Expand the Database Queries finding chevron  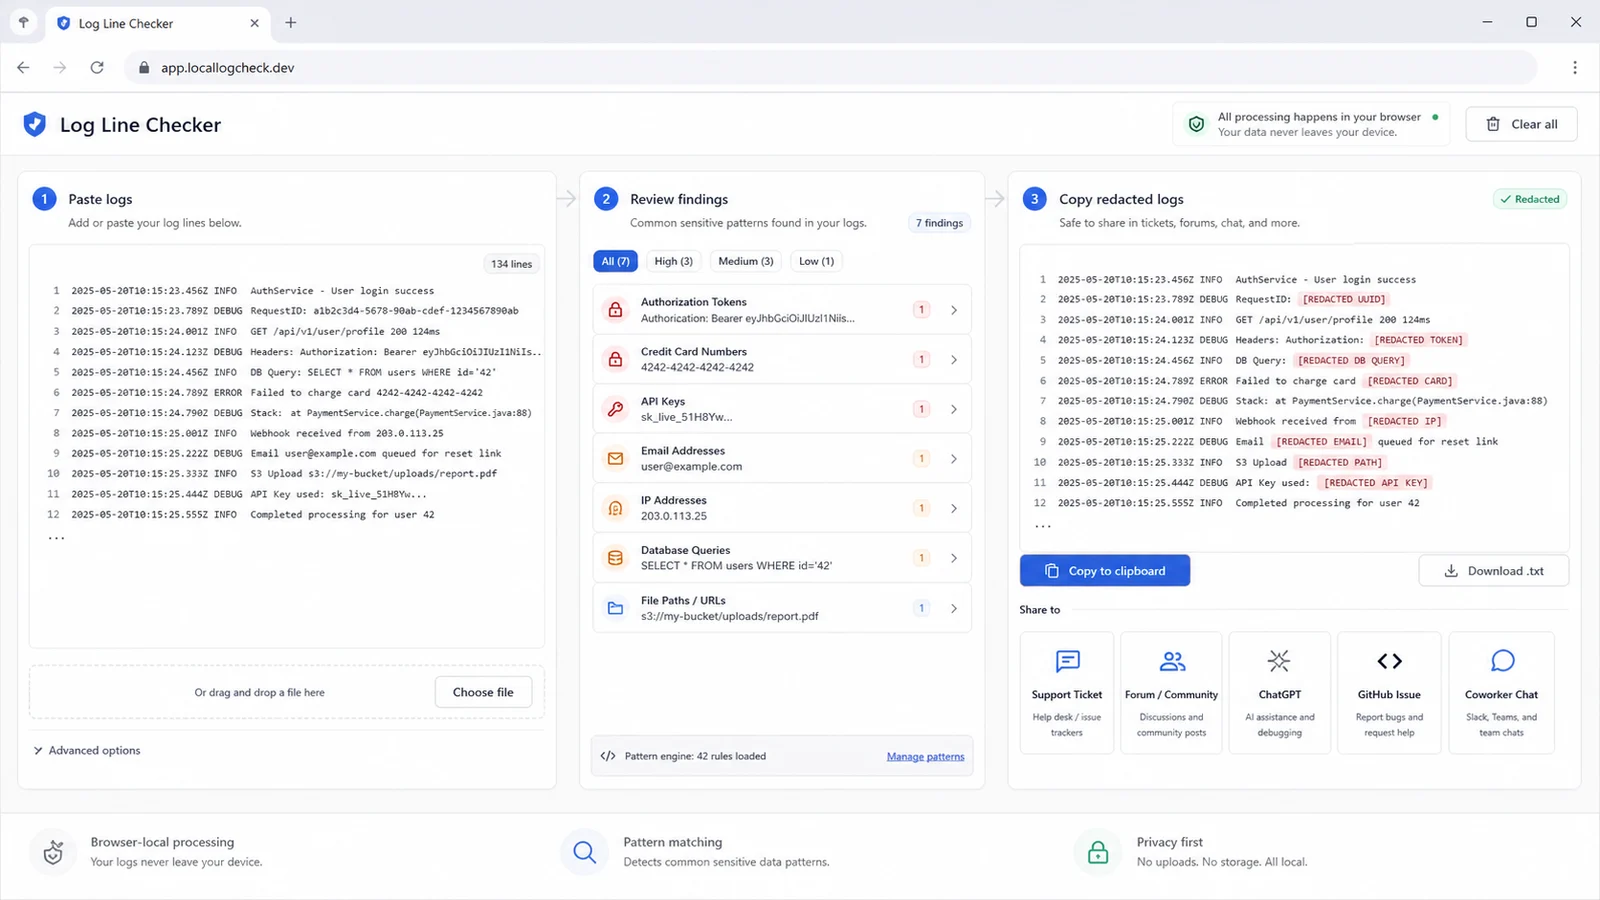(x=954, y=558)
